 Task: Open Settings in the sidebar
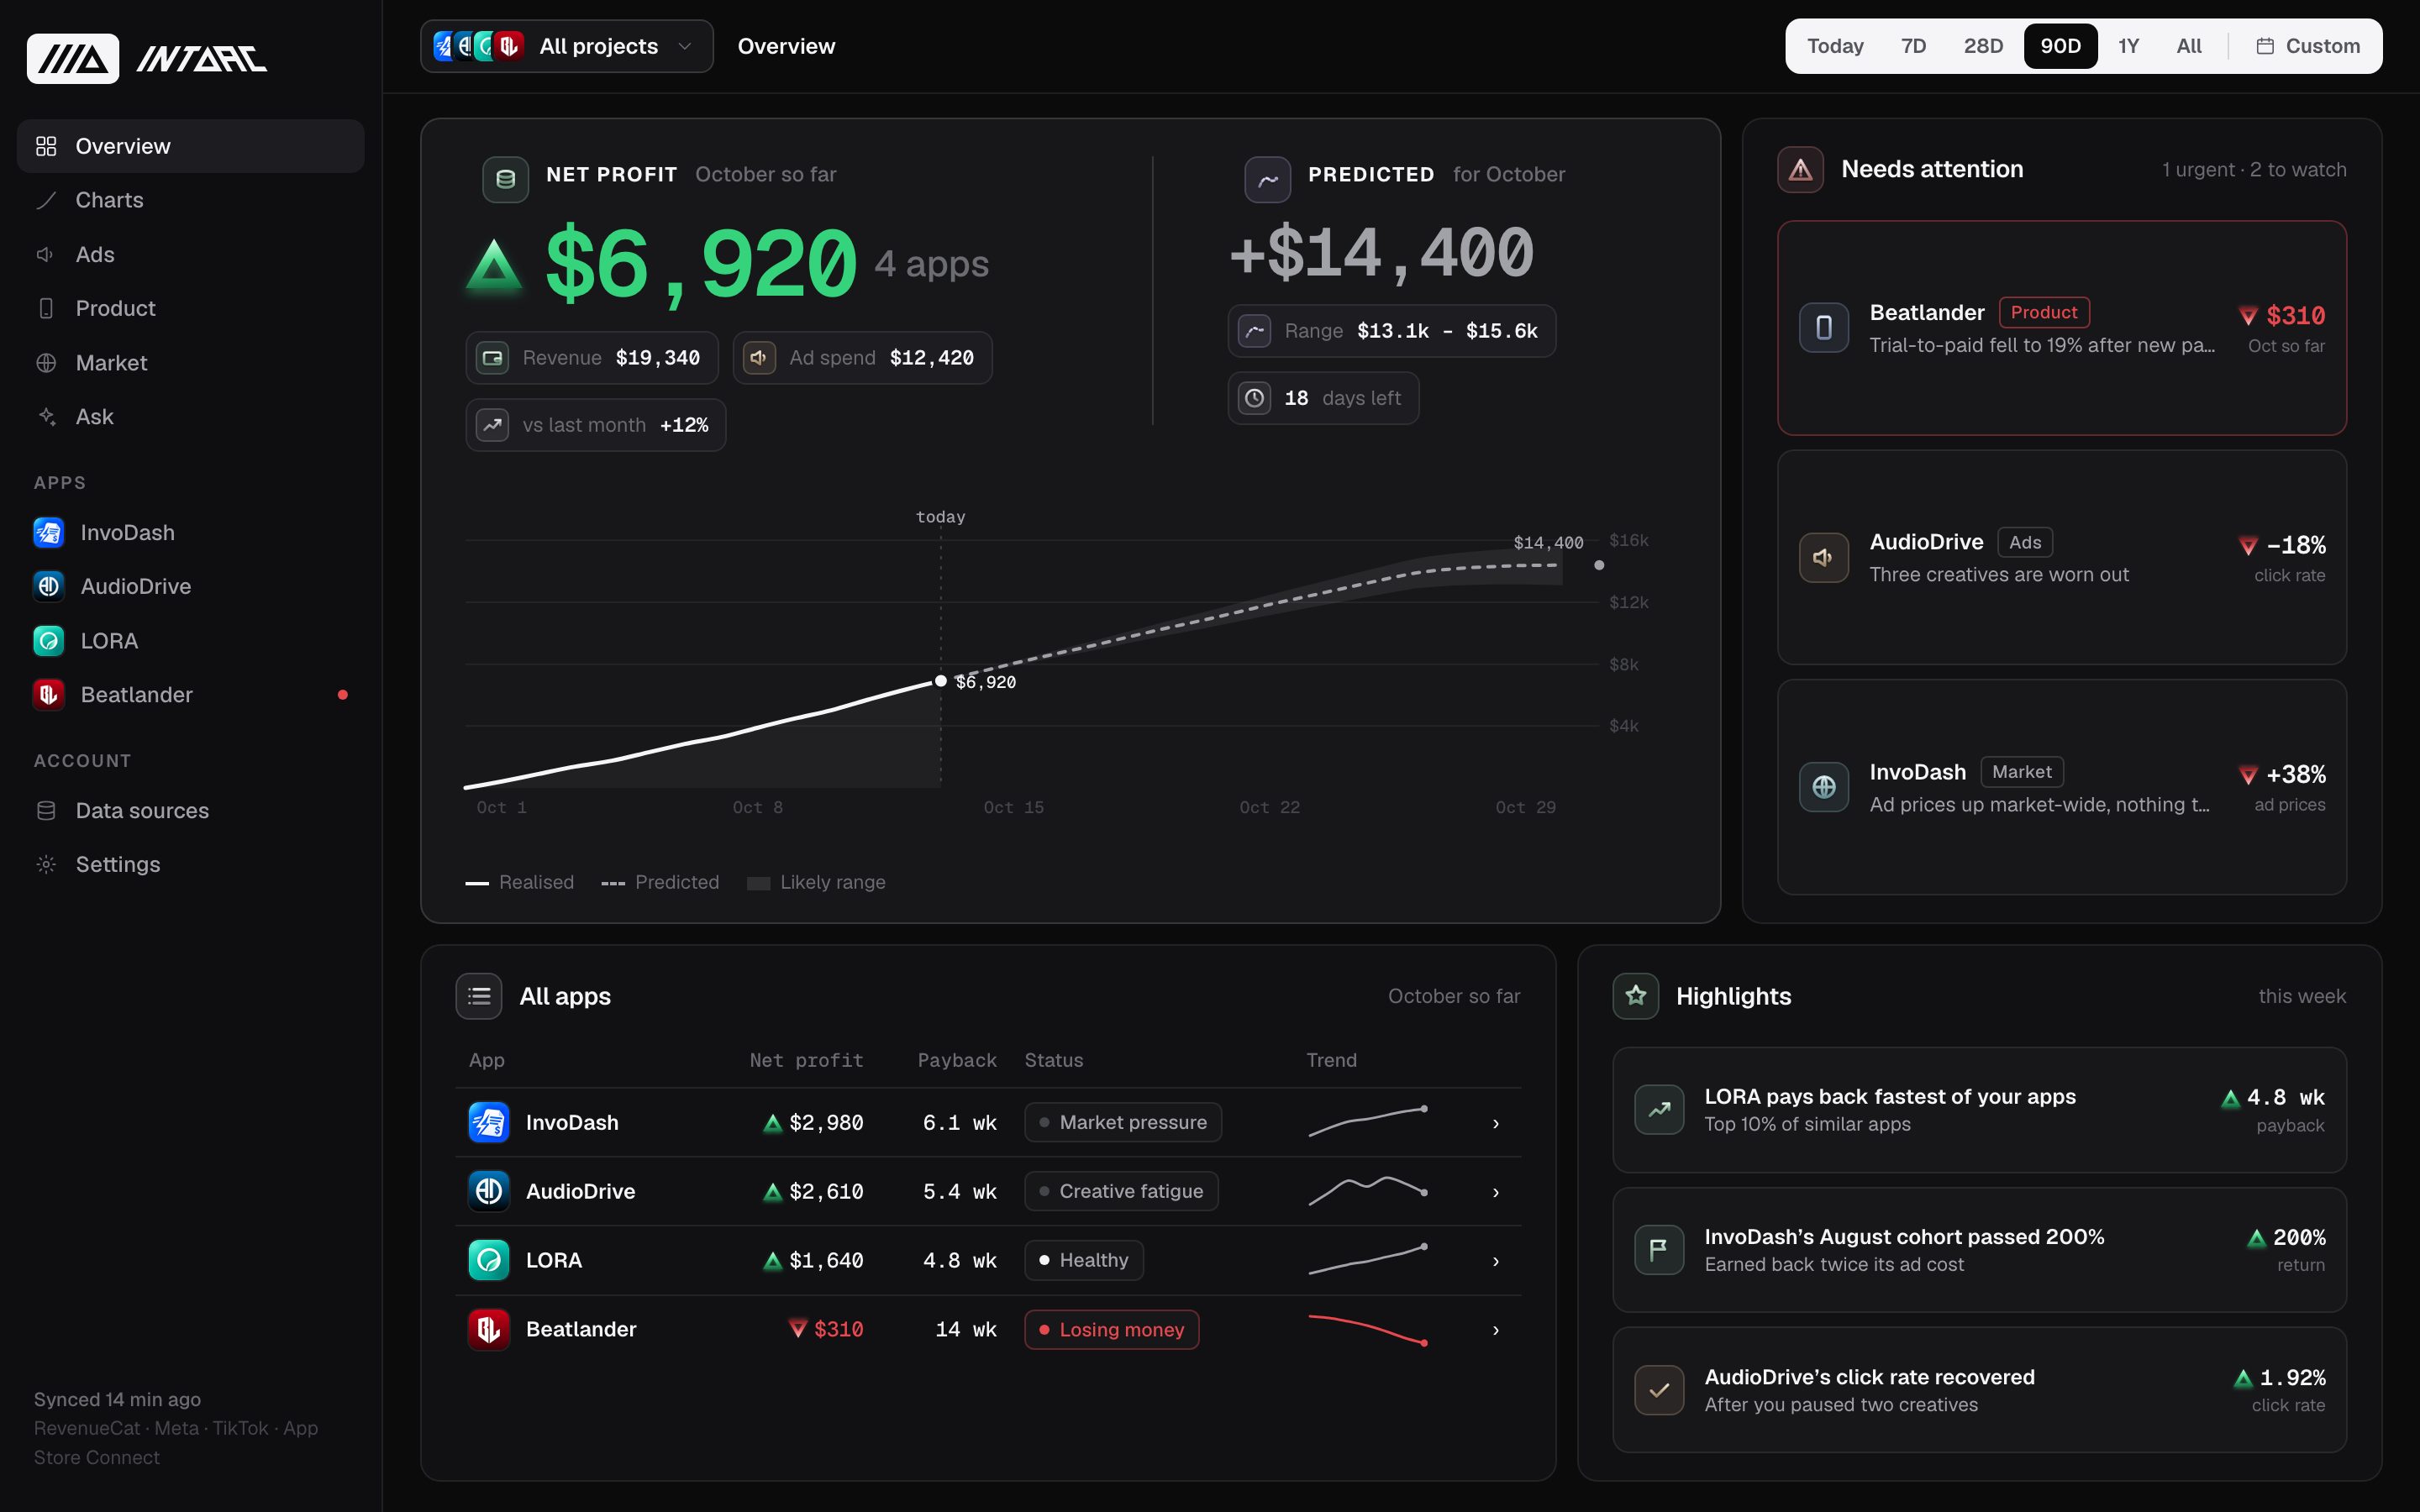pyautogui.click(x=191, y=864)
